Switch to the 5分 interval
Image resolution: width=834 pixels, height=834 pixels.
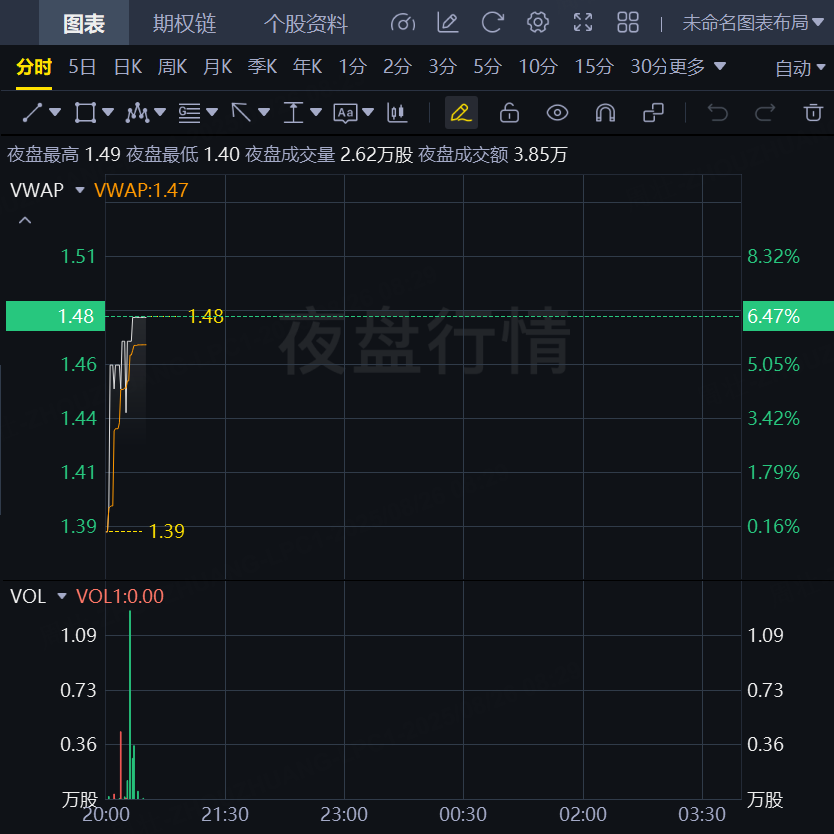(487, 67)
